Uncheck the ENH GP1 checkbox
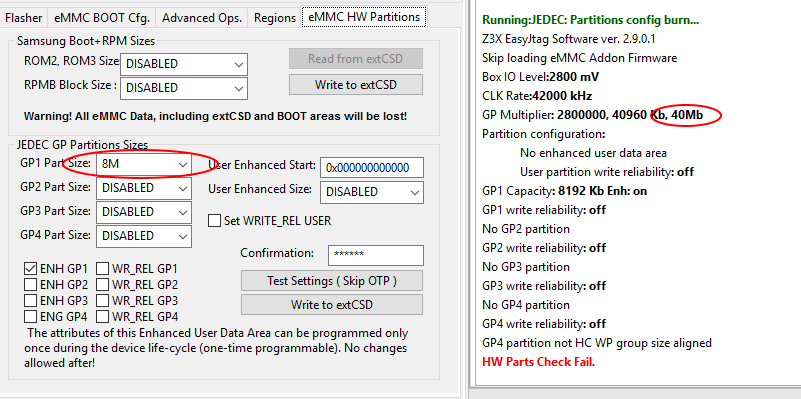This screenshot has width=801, height=399. tap(31, 268)
